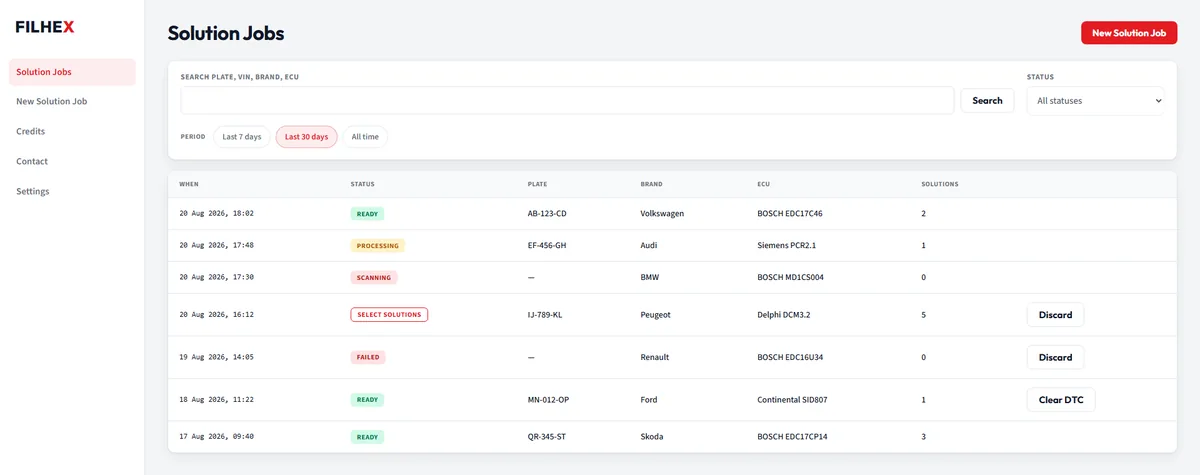The image size is (1200, 475).
Task: Go to New Solution Job sidebar item
Action: pos(72,101)
